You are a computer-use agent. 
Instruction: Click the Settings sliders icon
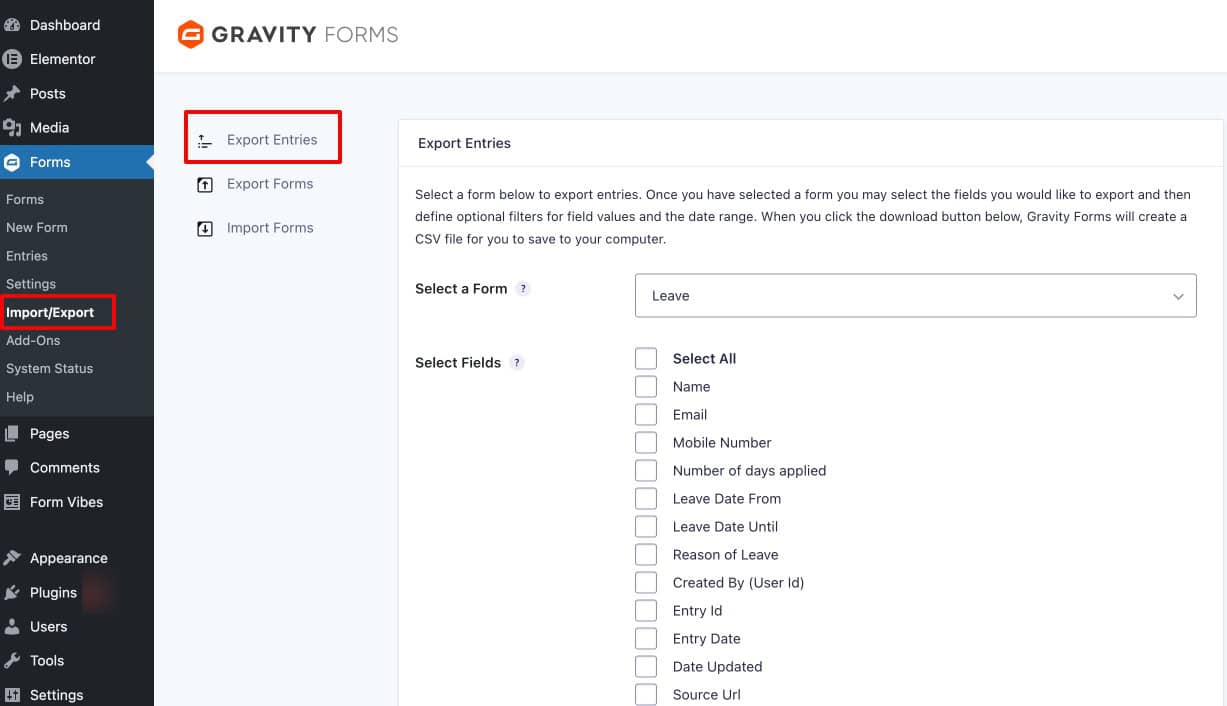[13, 695]
